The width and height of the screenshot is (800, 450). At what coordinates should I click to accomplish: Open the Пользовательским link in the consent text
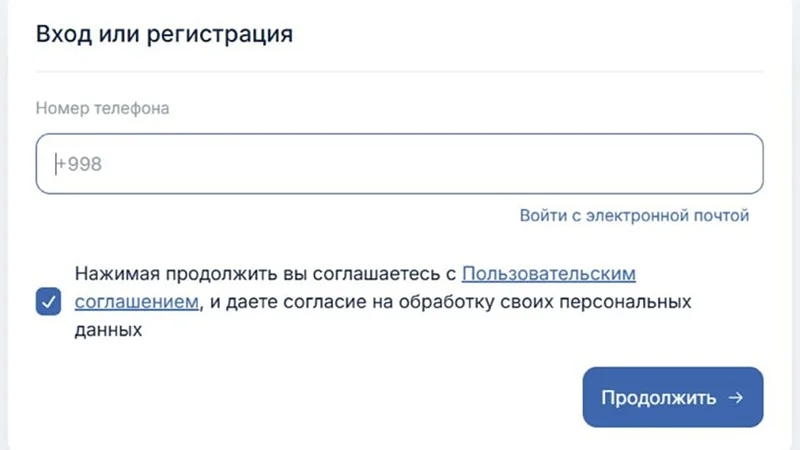click(x=549, y=273)
